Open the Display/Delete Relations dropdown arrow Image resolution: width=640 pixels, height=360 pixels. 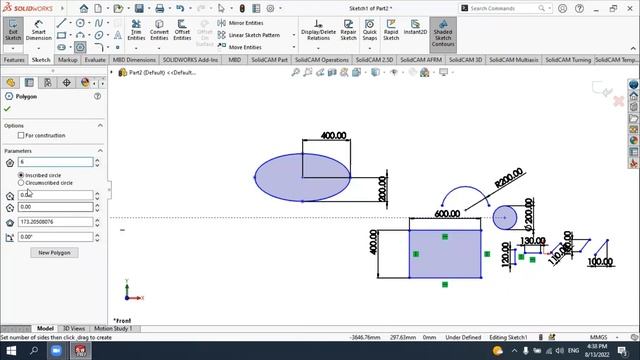pos(318,48)
